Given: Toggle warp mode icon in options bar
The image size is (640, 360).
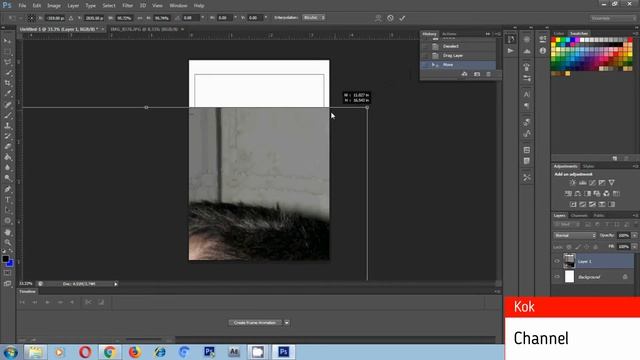Looking at the screenshot, I should coord(378,18).
